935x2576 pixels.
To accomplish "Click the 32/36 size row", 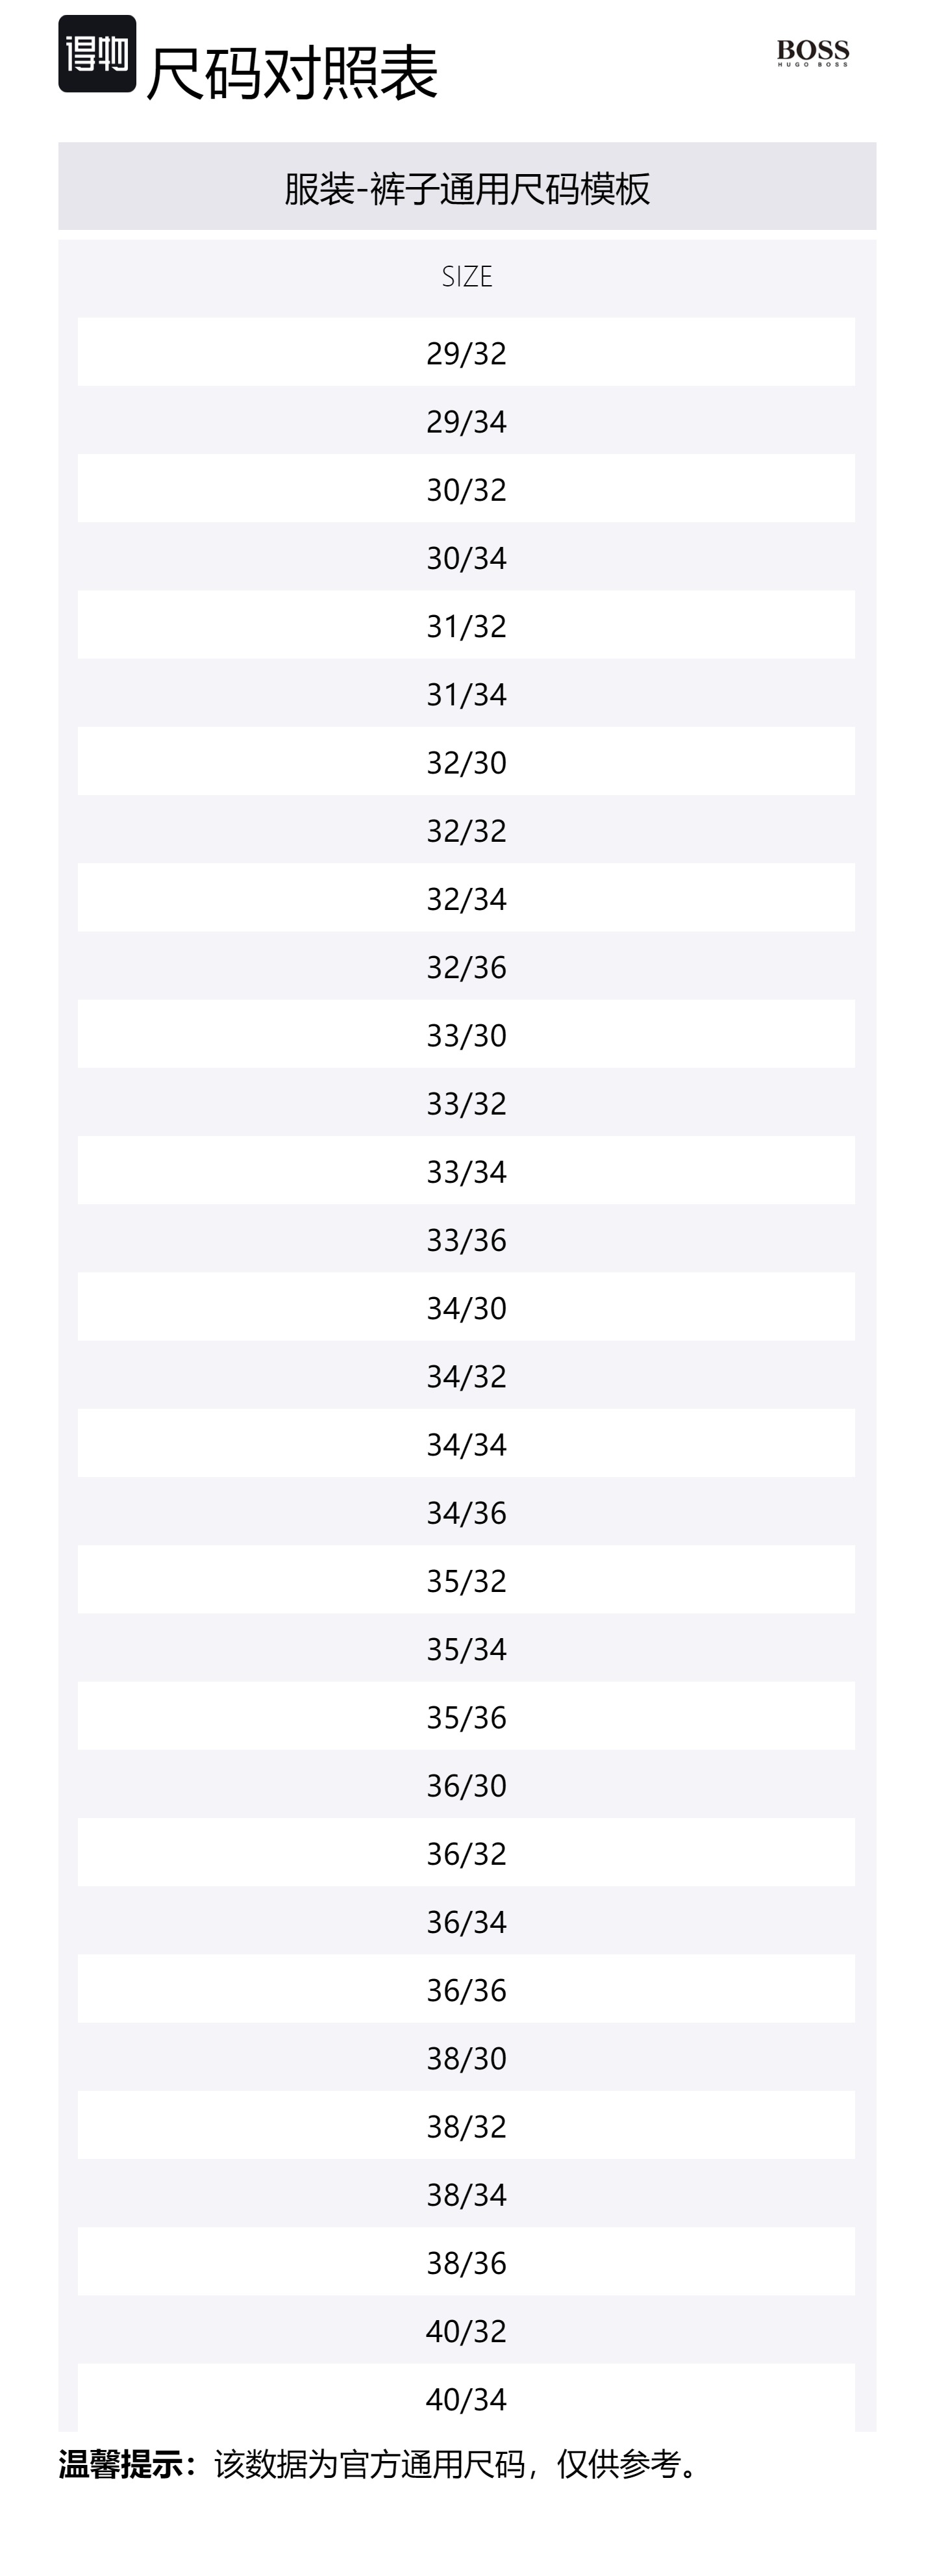I will [467, 967].
